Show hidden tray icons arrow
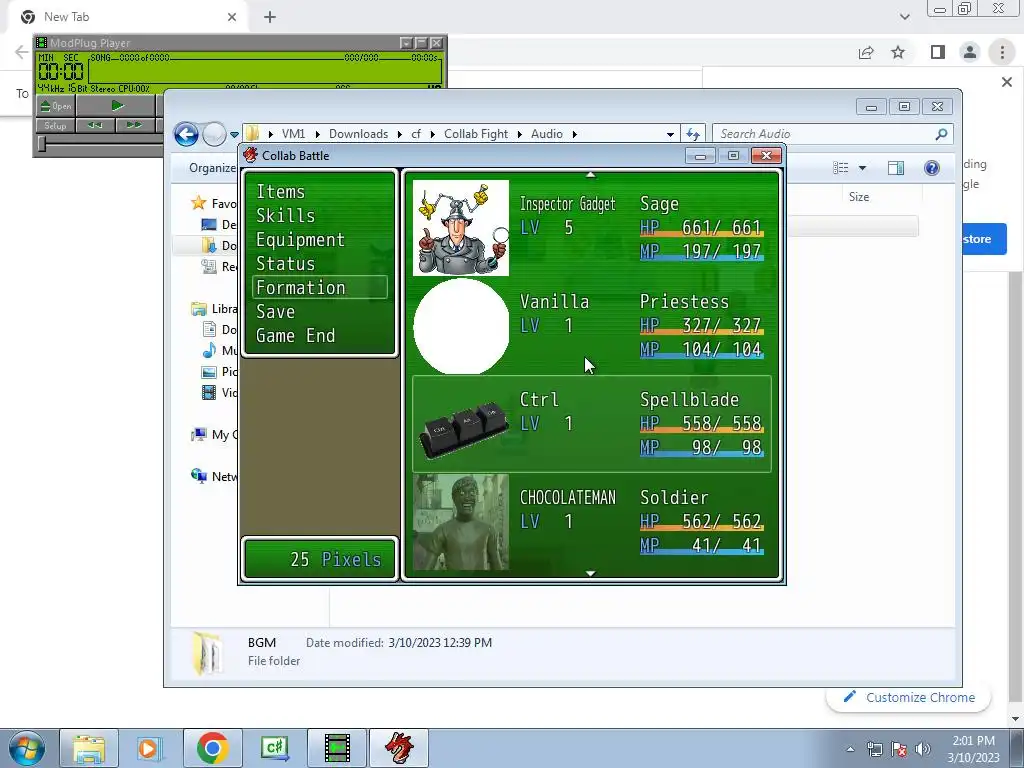The image size is (1024, 768). (x=850, y=749)
